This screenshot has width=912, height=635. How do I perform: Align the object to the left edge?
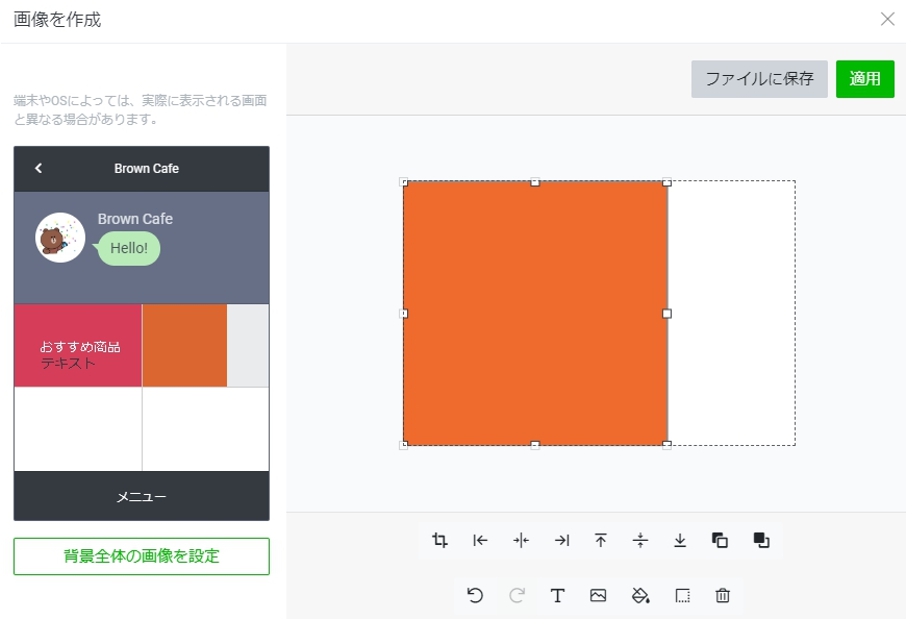click(480, 540)
